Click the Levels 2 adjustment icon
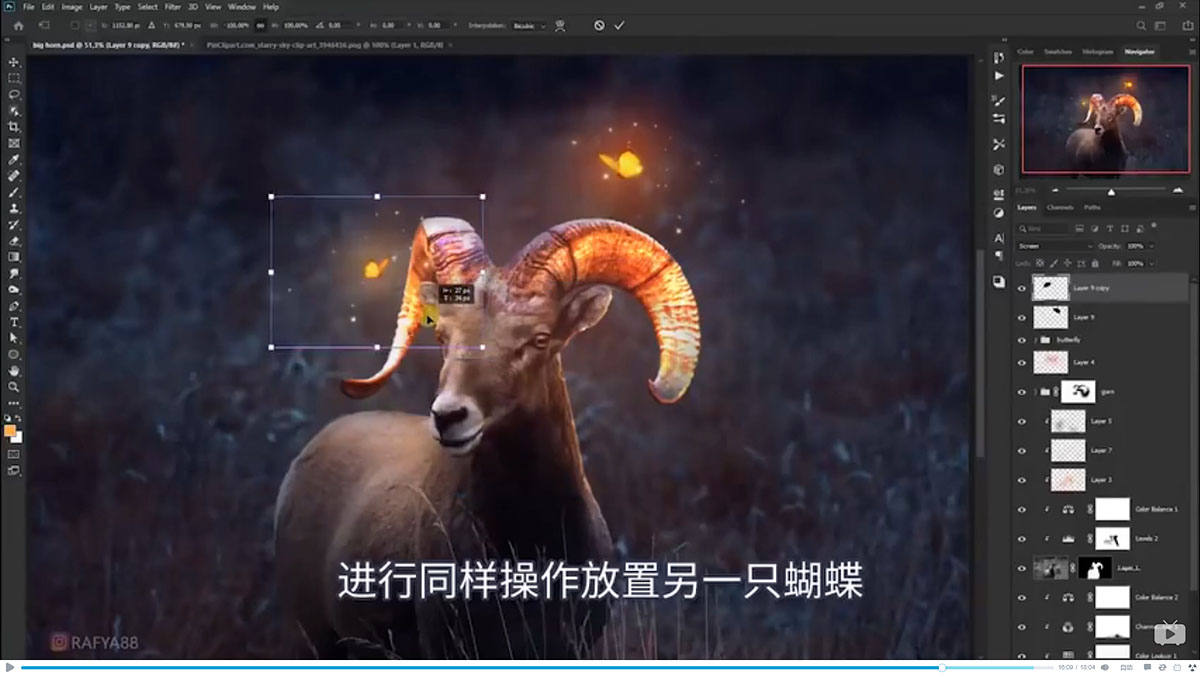The image size is (1200, 675). [x=1066, y=538]
